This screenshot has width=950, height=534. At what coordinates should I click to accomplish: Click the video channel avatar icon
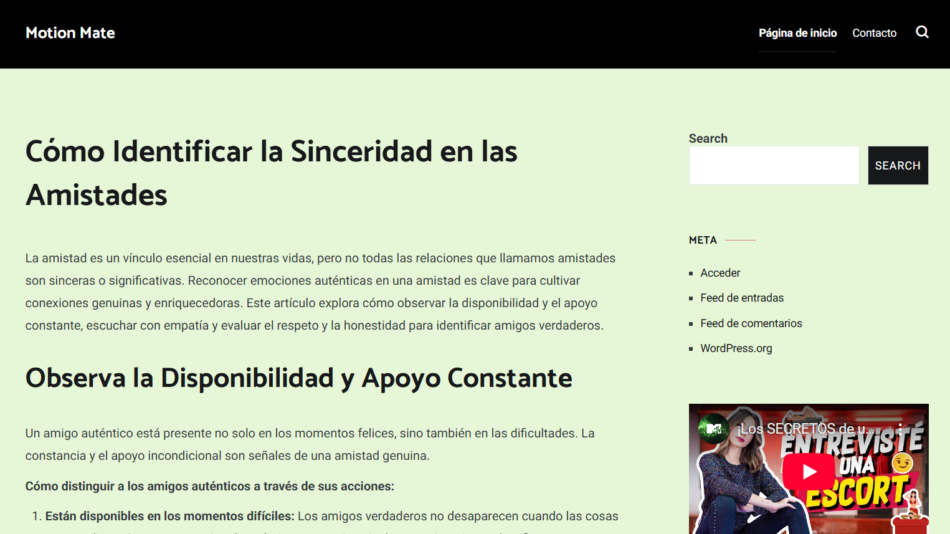coord(713,428)
